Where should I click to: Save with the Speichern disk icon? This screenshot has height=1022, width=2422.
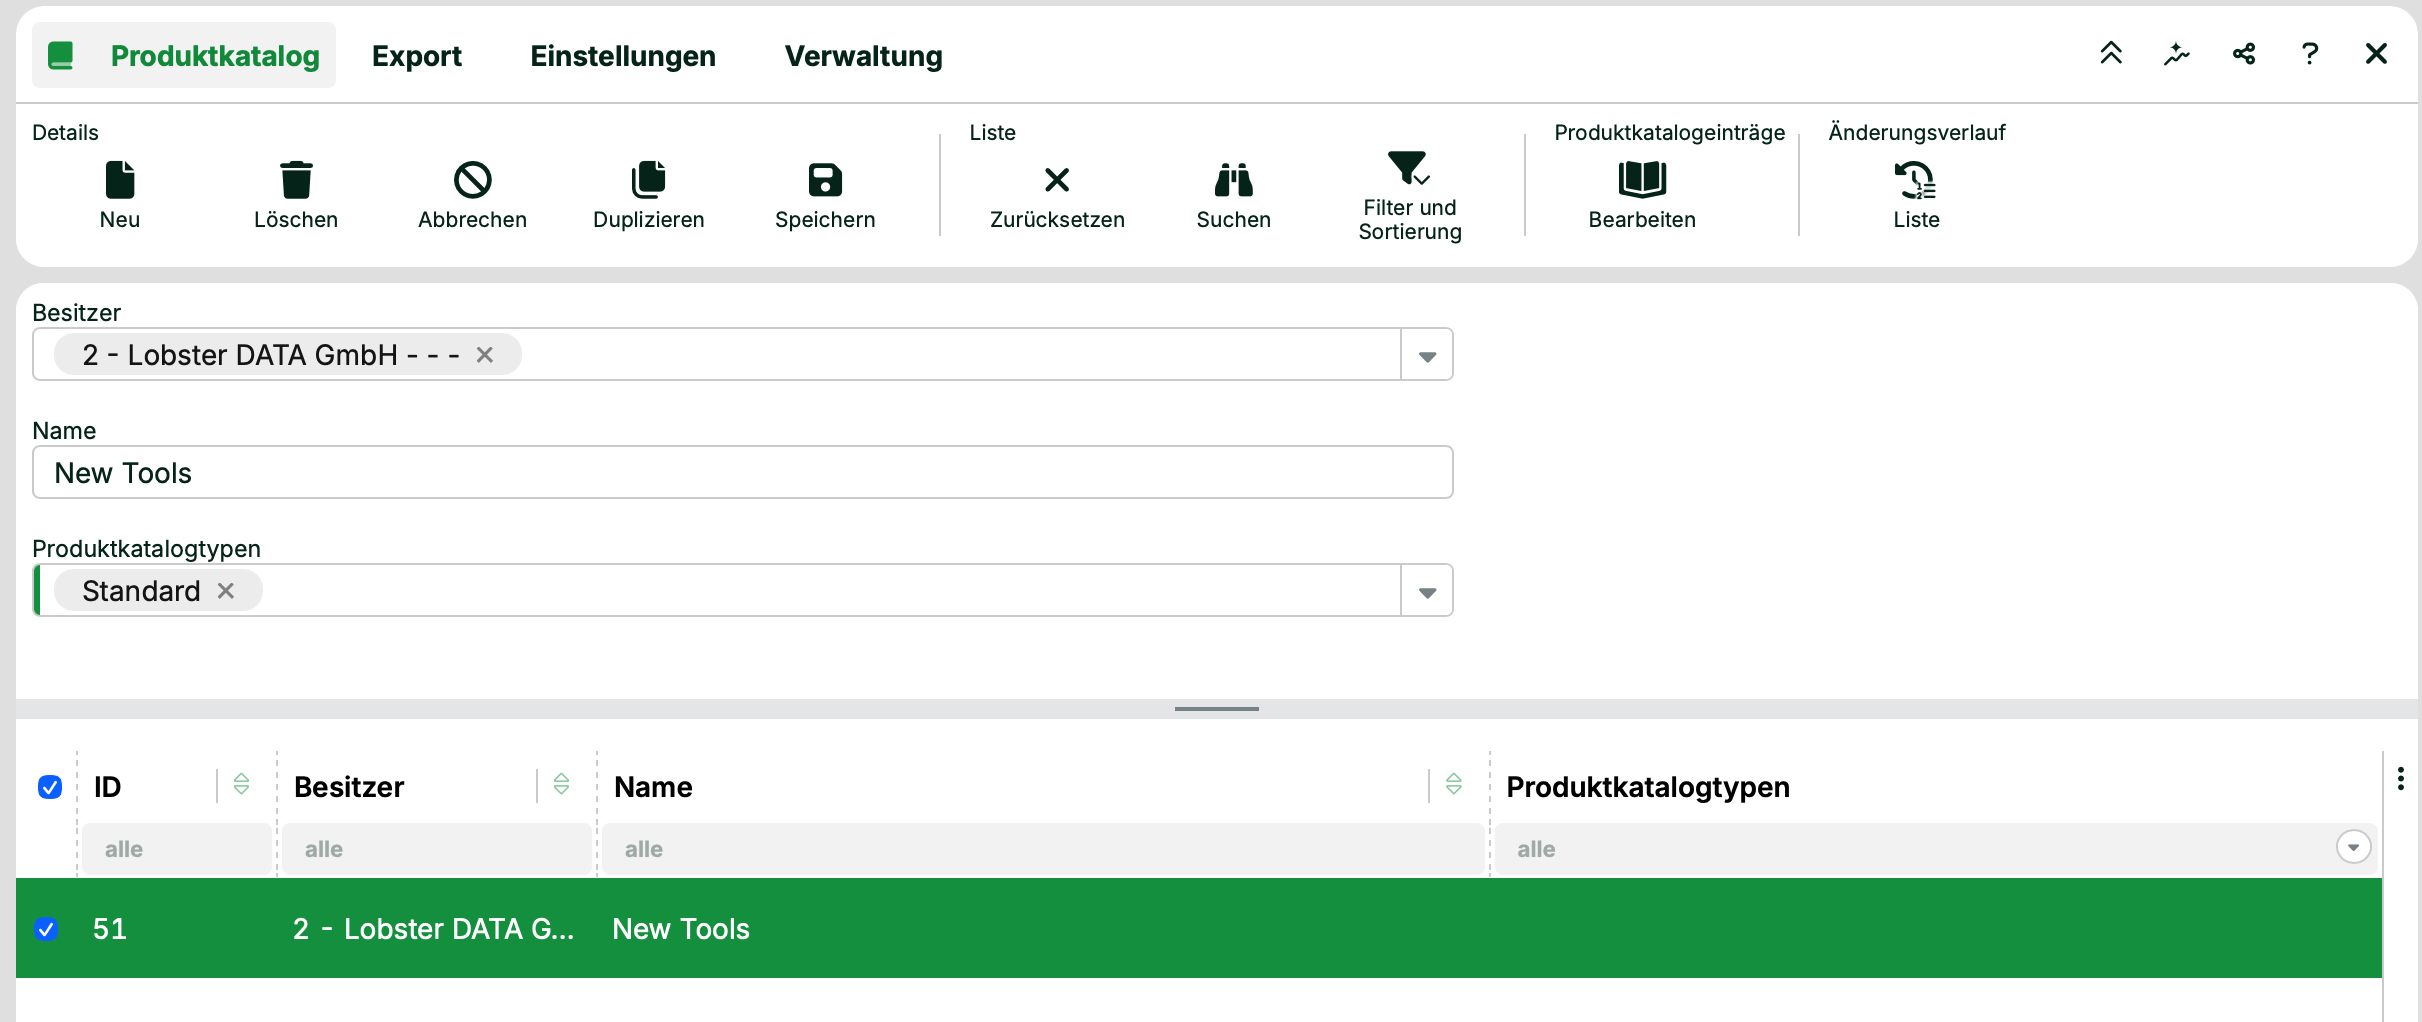point(825,180)
